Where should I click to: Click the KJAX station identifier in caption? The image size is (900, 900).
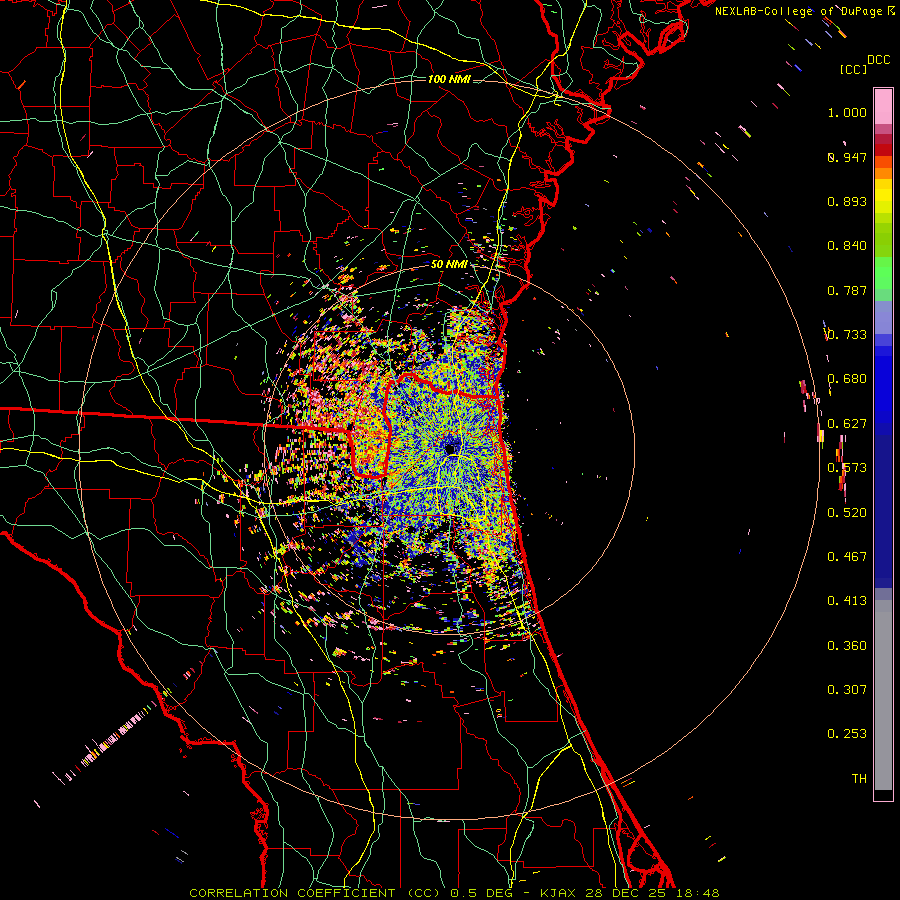(x=560, y=893)
